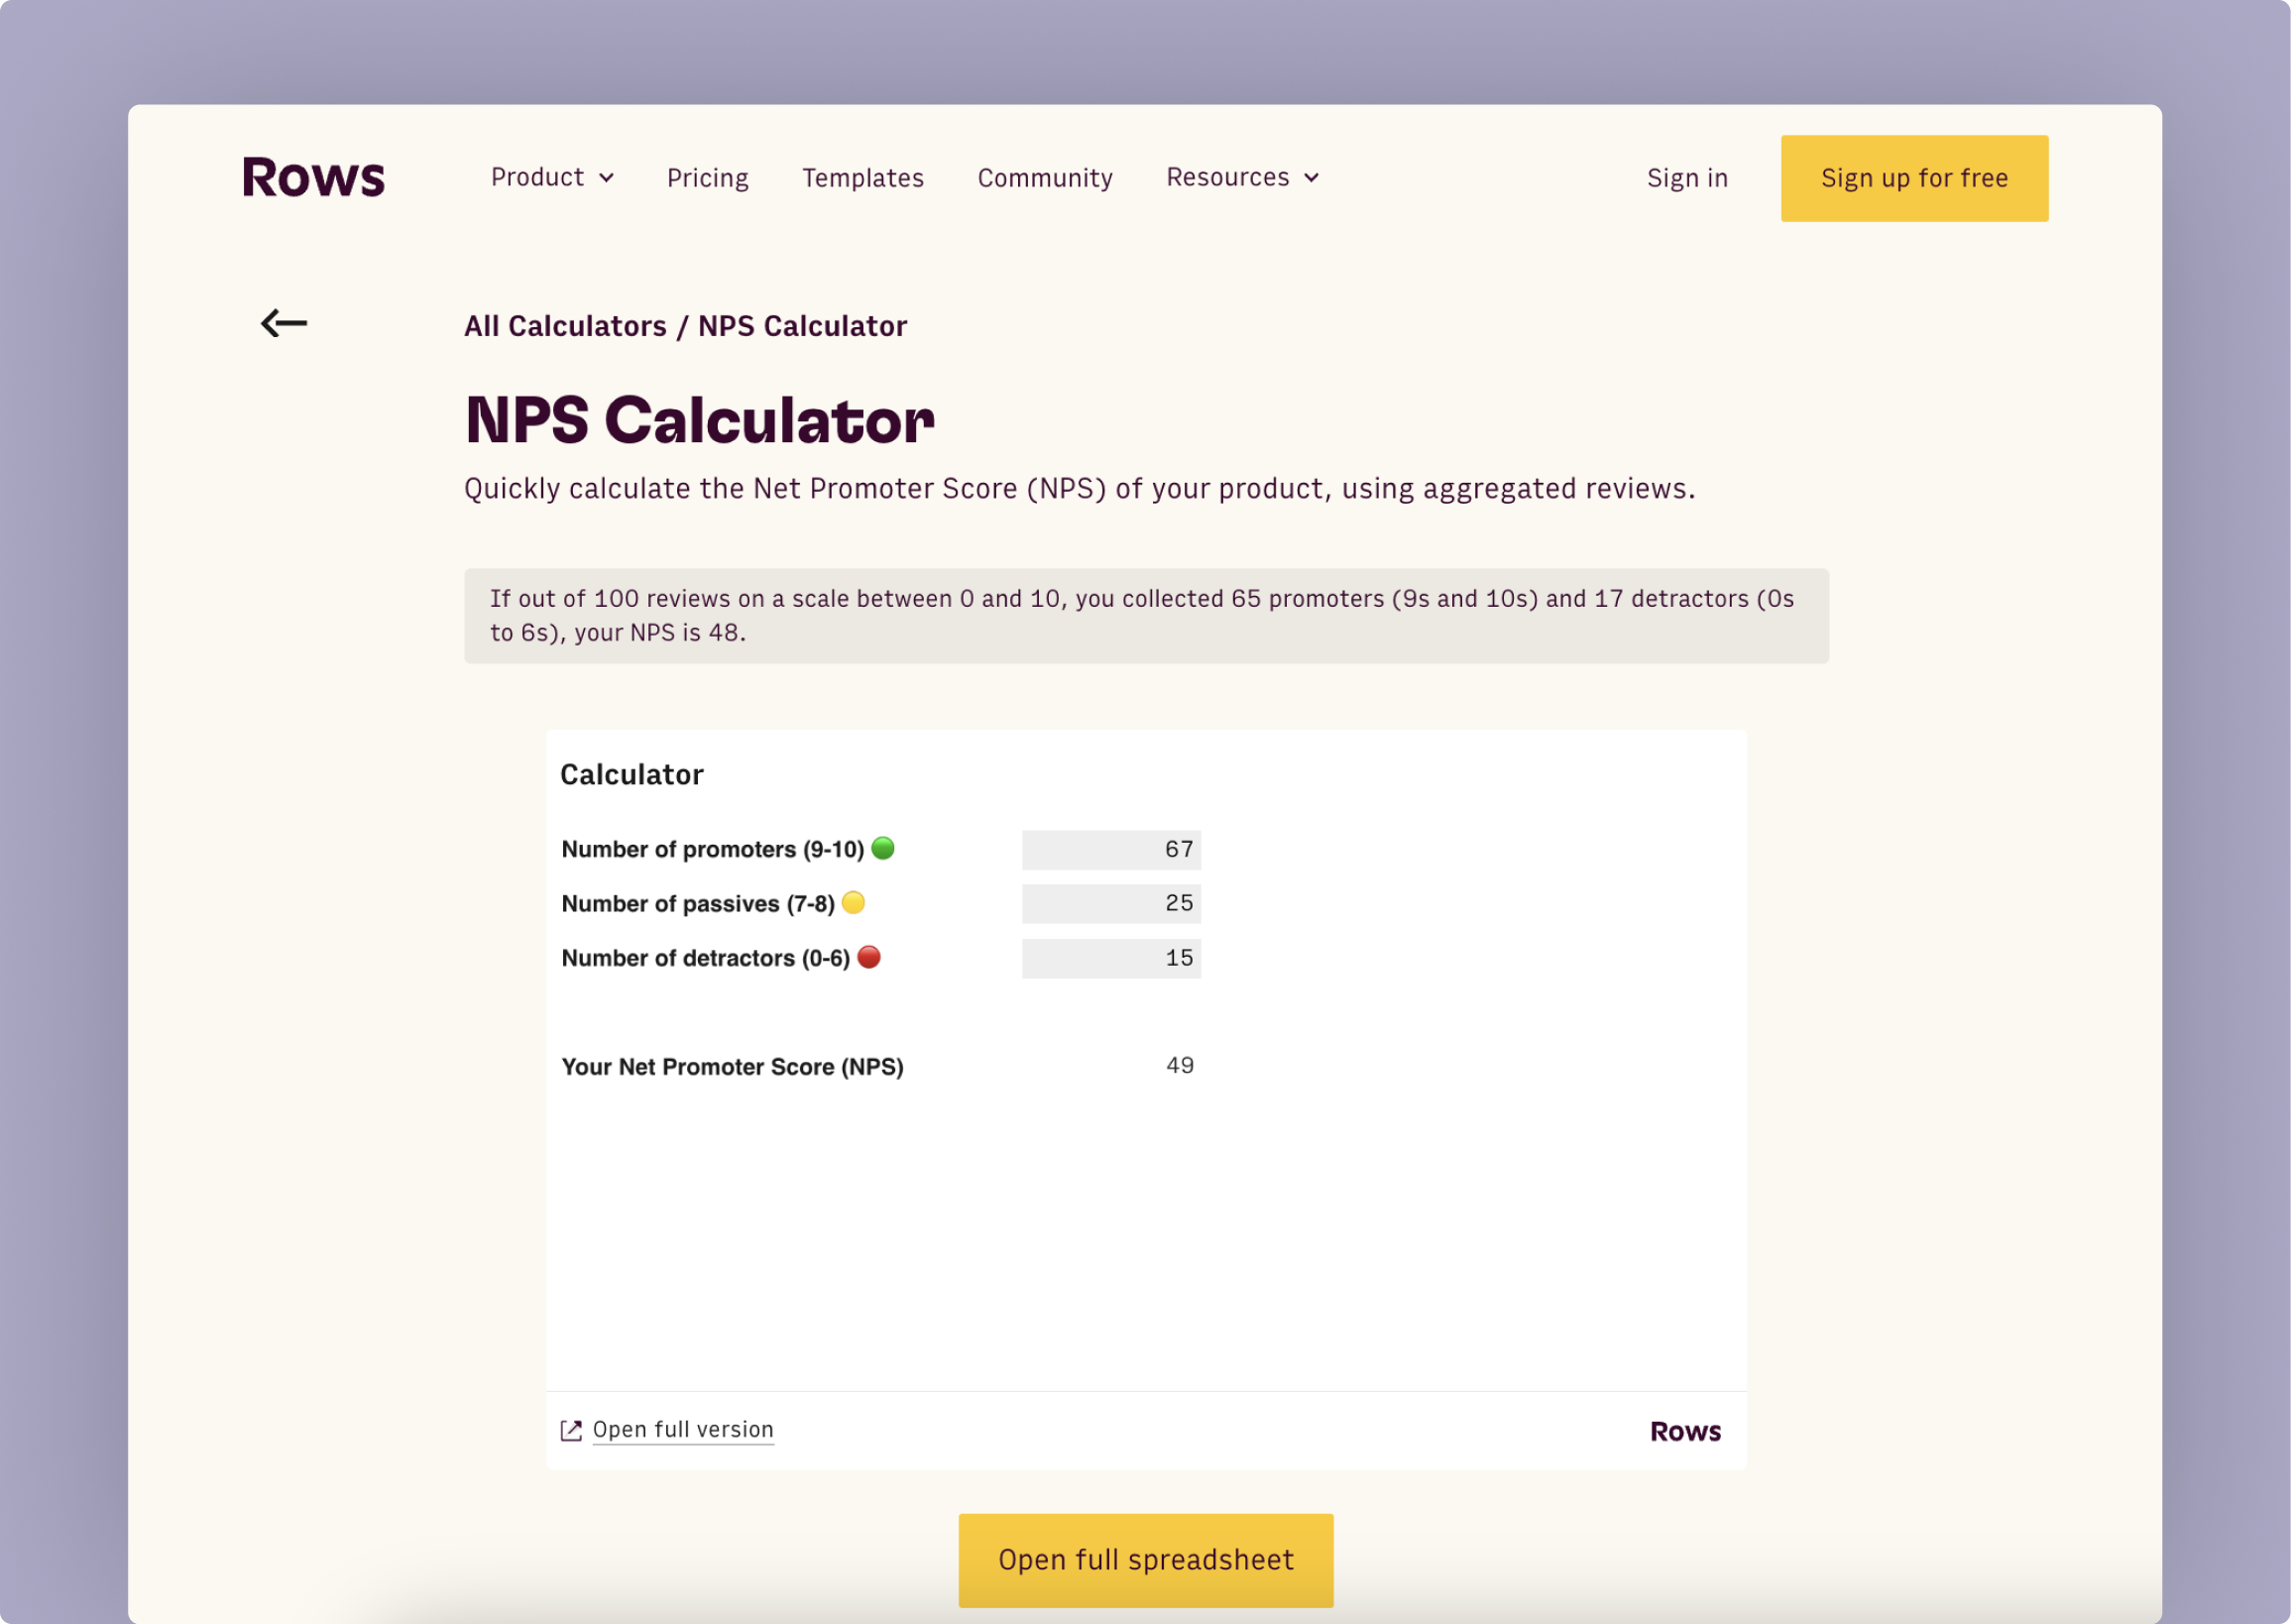Expand the Product dropdown menu

coord(551,178)
